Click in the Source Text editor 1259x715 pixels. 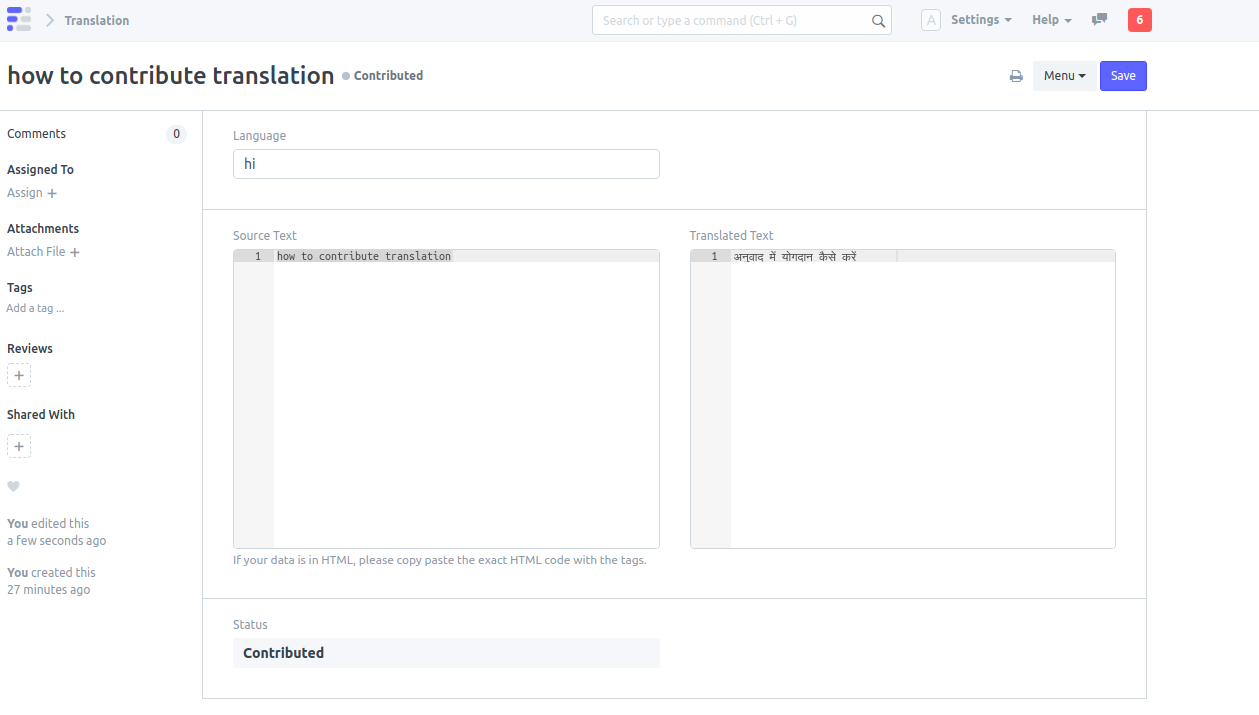[x=466, y=400]
